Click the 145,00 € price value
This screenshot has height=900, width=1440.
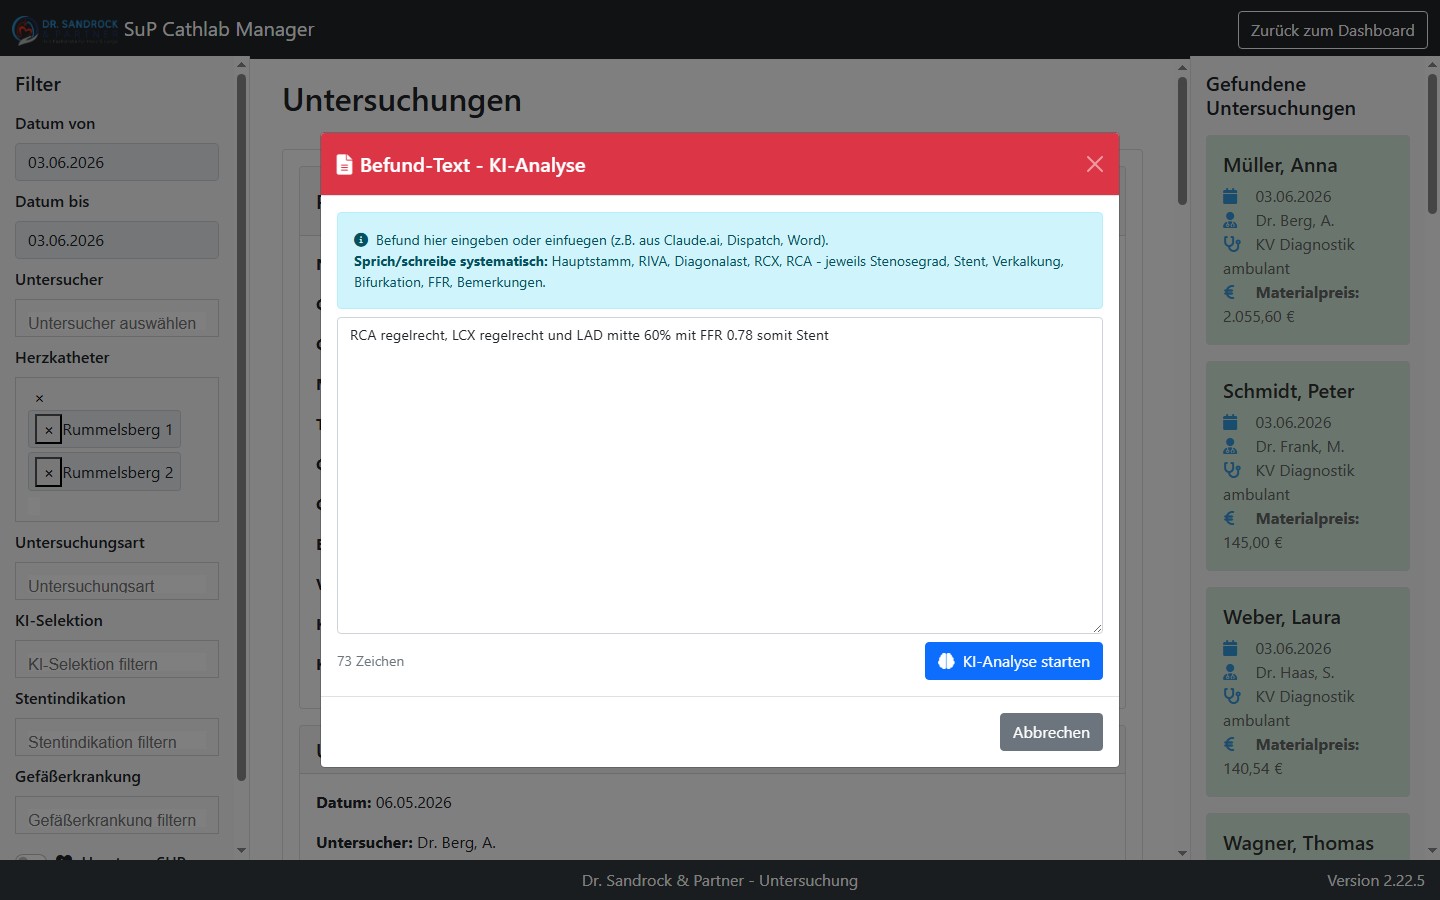1253,542
